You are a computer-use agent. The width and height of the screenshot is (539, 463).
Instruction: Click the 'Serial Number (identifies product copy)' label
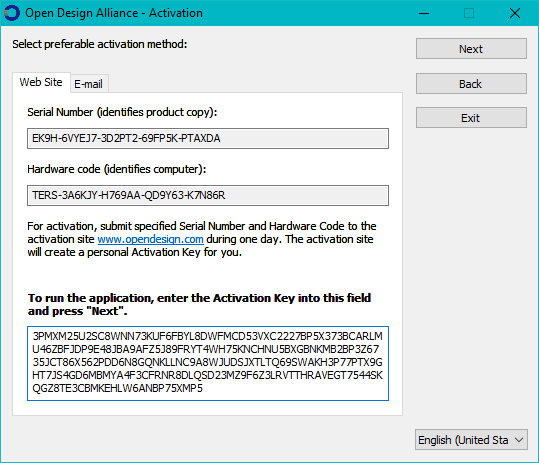[x=122, y=112]
